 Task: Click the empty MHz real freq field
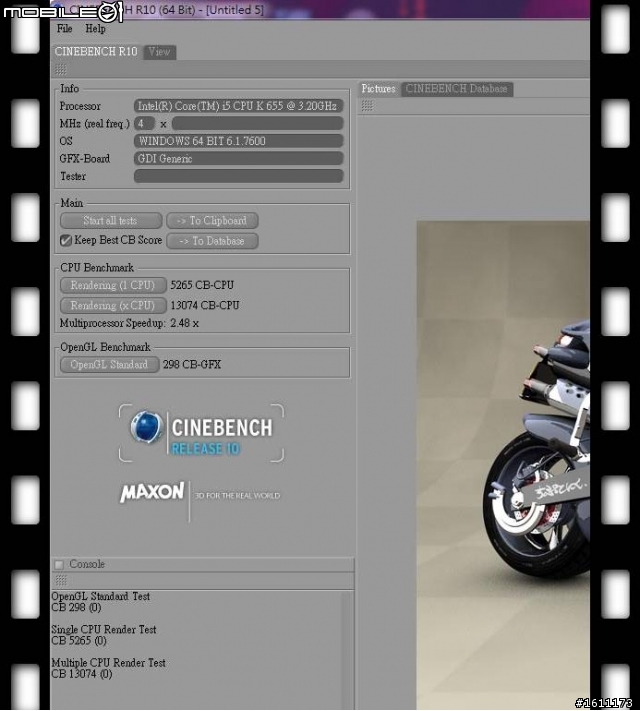tap(257, 123)
